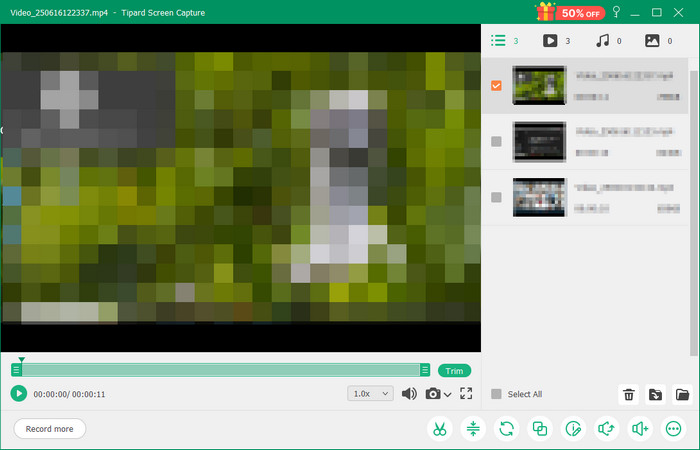
Task: Expand the snapshot options arrow beside camera
Action: 447,395
